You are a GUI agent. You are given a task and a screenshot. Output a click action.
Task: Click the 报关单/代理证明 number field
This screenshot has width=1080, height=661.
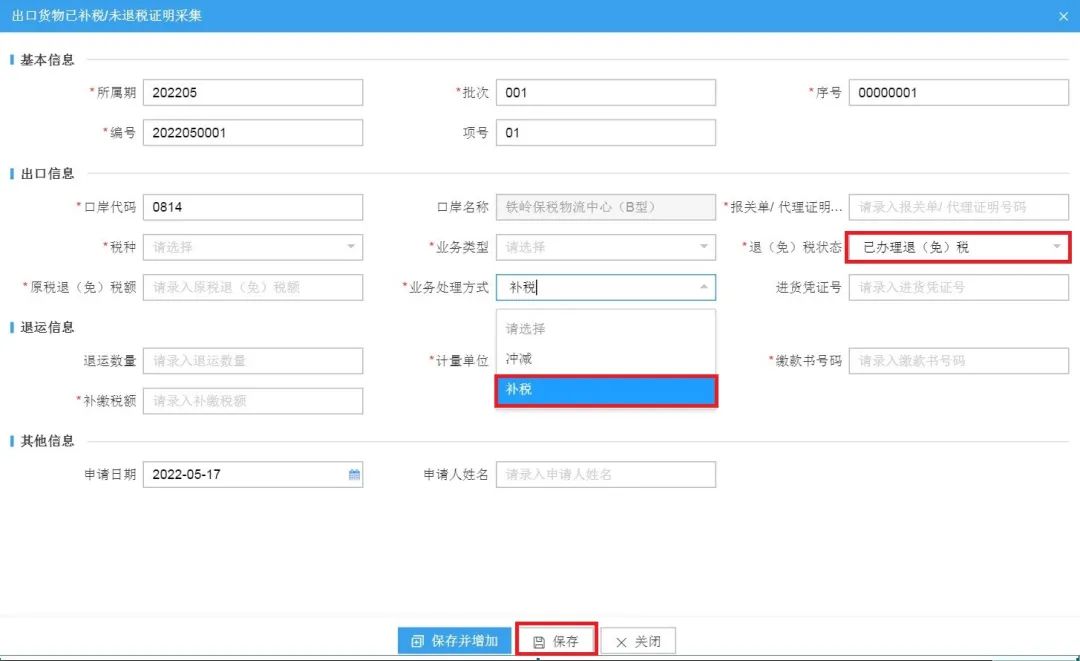click(x=958, y=207)
